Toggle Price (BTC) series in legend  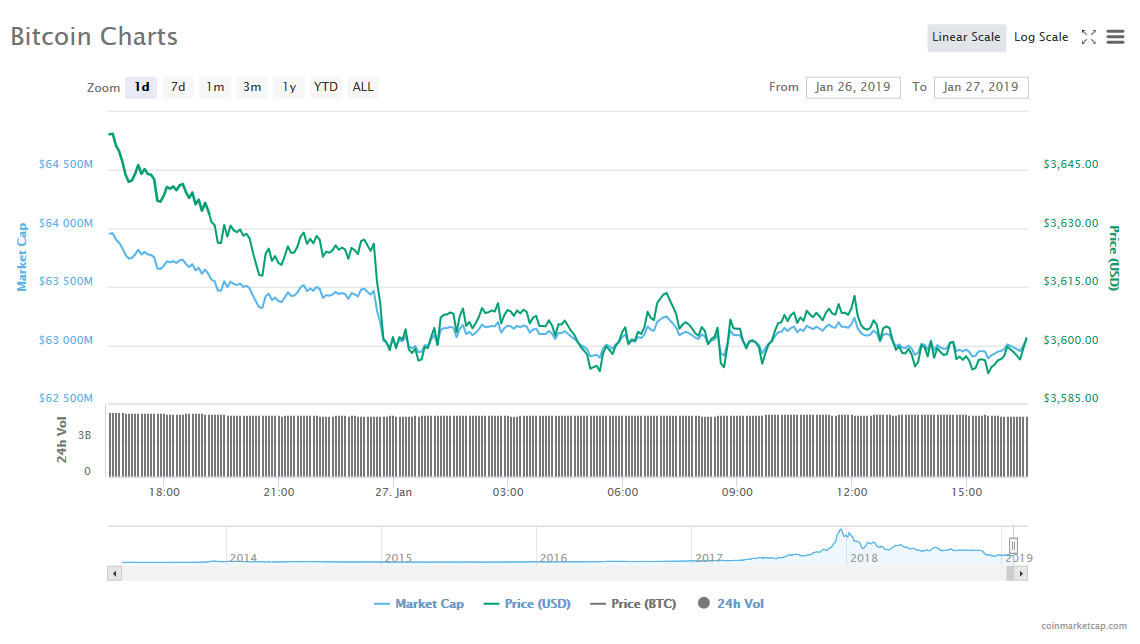coord(633,604)
